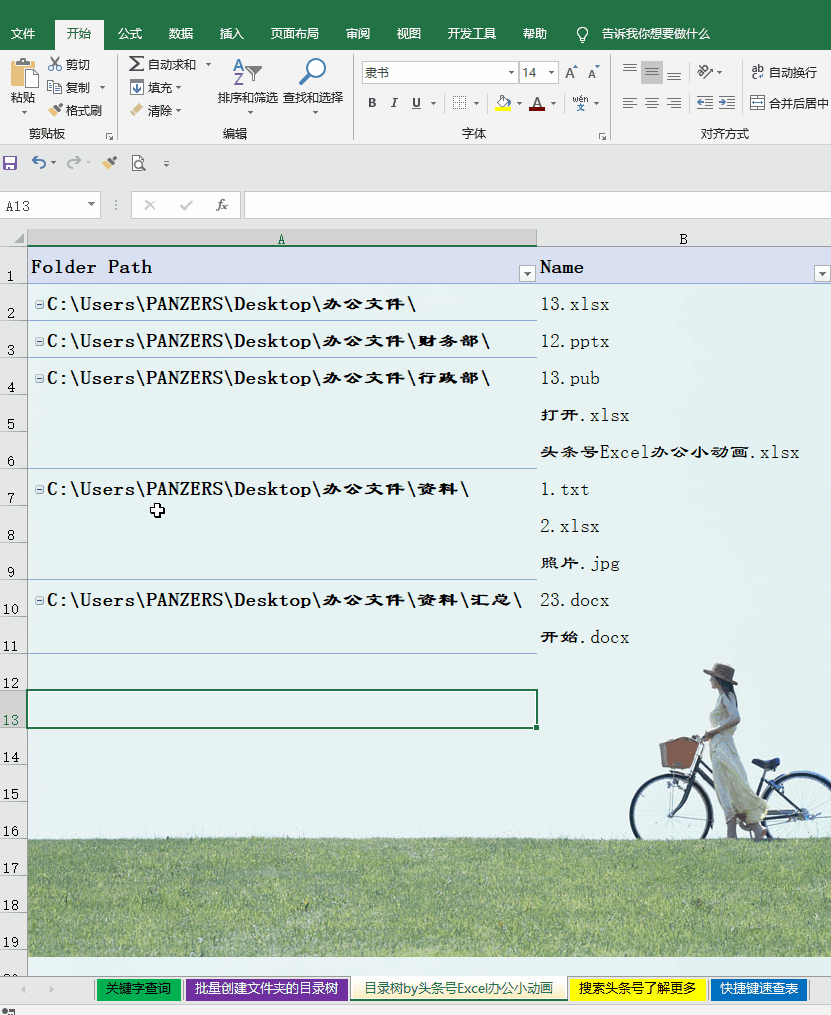This screenshot has width=831, height=1015.
Task: Open the 数据 ribbon tab
Action: 180,33
